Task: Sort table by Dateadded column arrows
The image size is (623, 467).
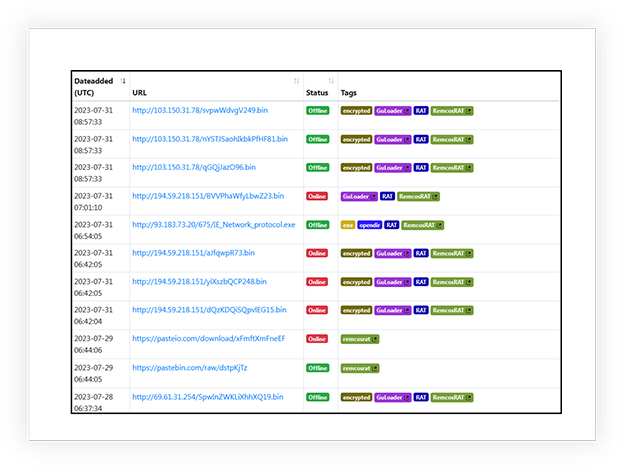Action: (x=123, y=81)
